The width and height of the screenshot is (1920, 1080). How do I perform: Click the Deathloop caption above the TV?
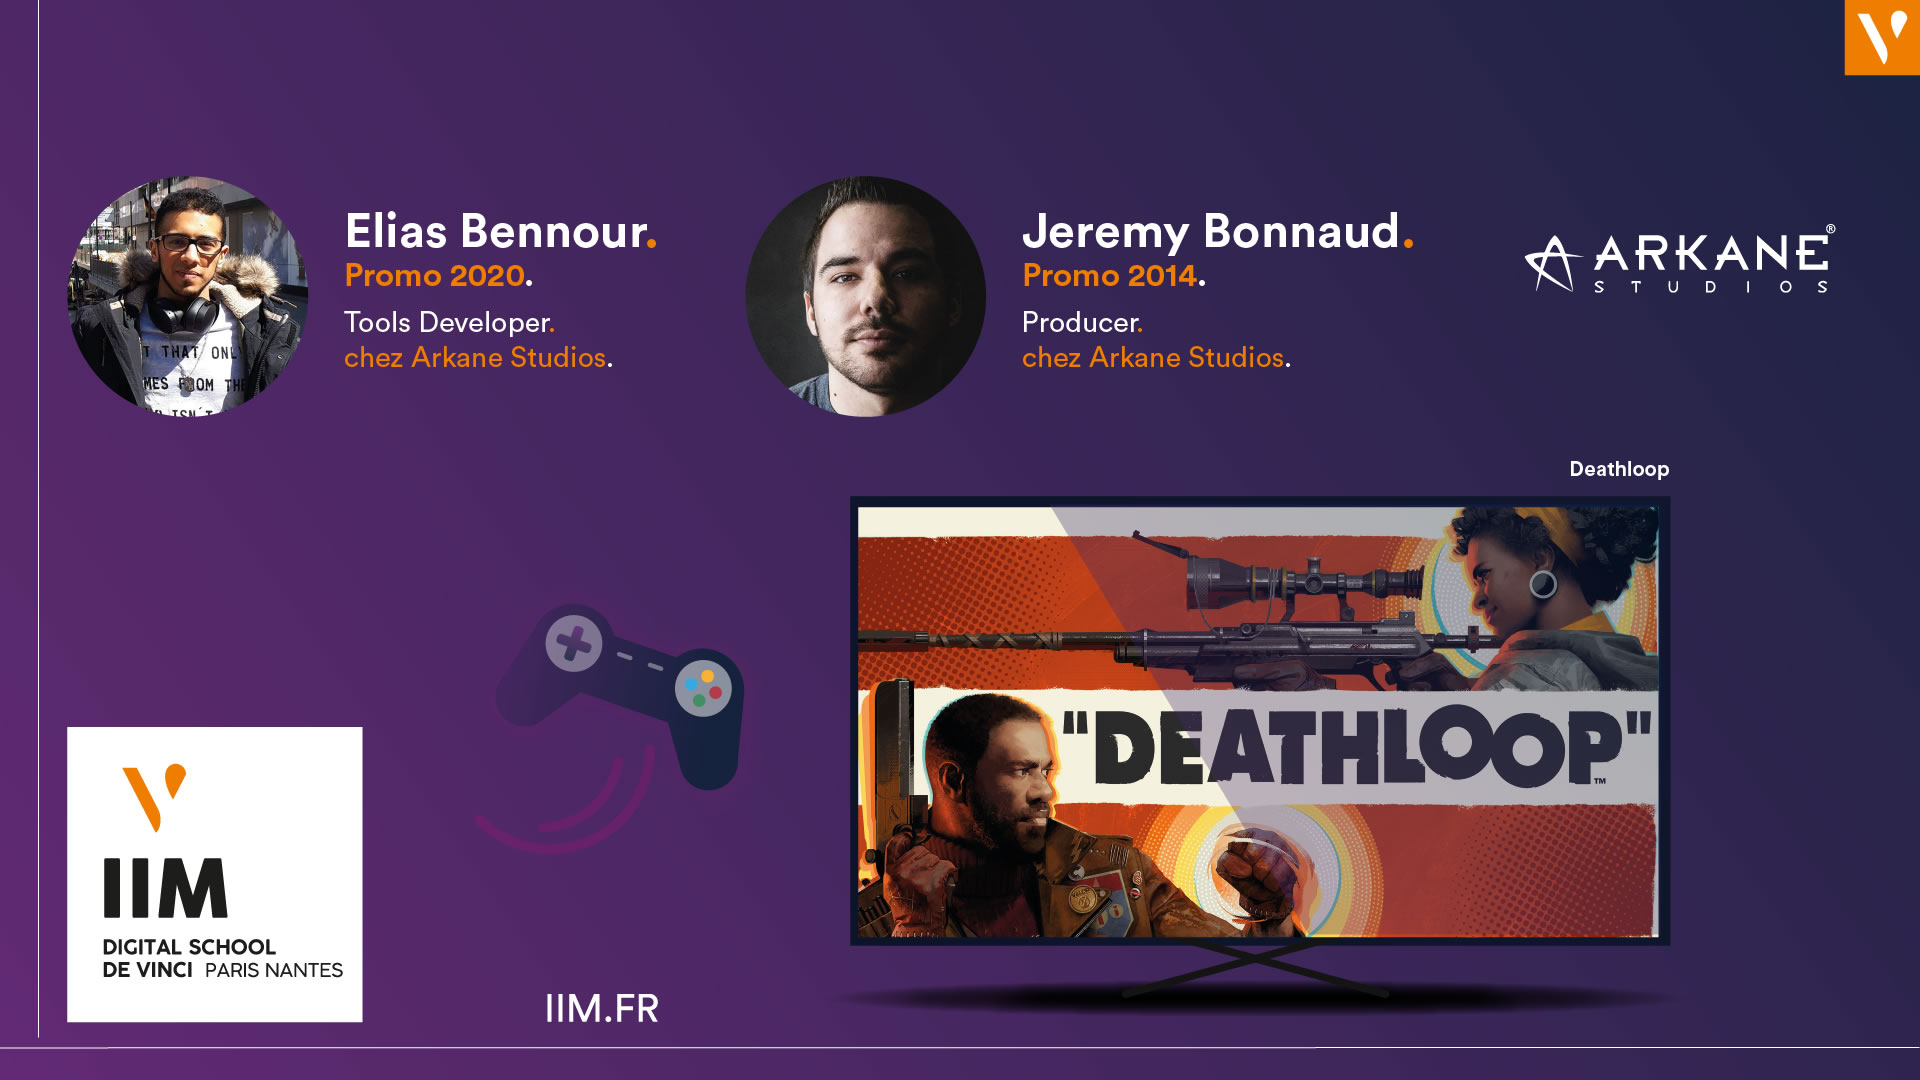pos(1618,469)
